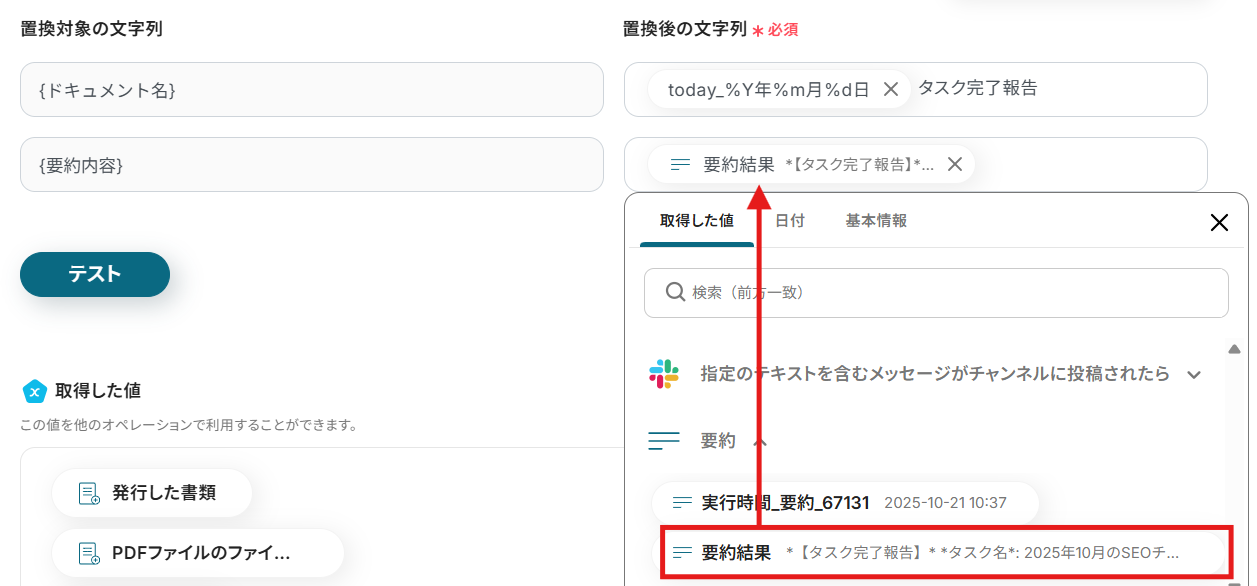Click the scrollbar up arrow in the picker
This screenshot has height=586, width=1257.
coord(1235,349)
